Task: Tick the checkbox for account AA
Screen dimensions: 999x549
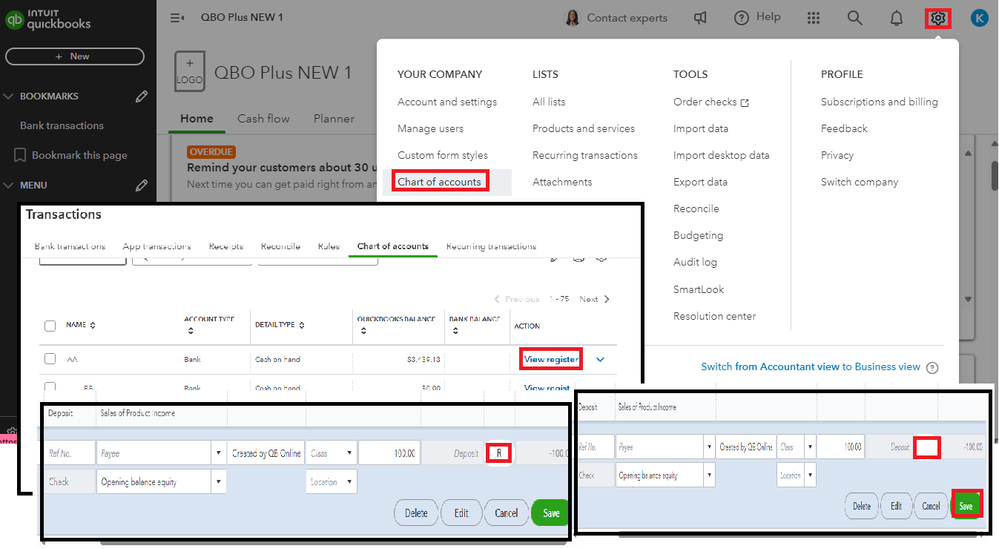Action: (50, 359)
